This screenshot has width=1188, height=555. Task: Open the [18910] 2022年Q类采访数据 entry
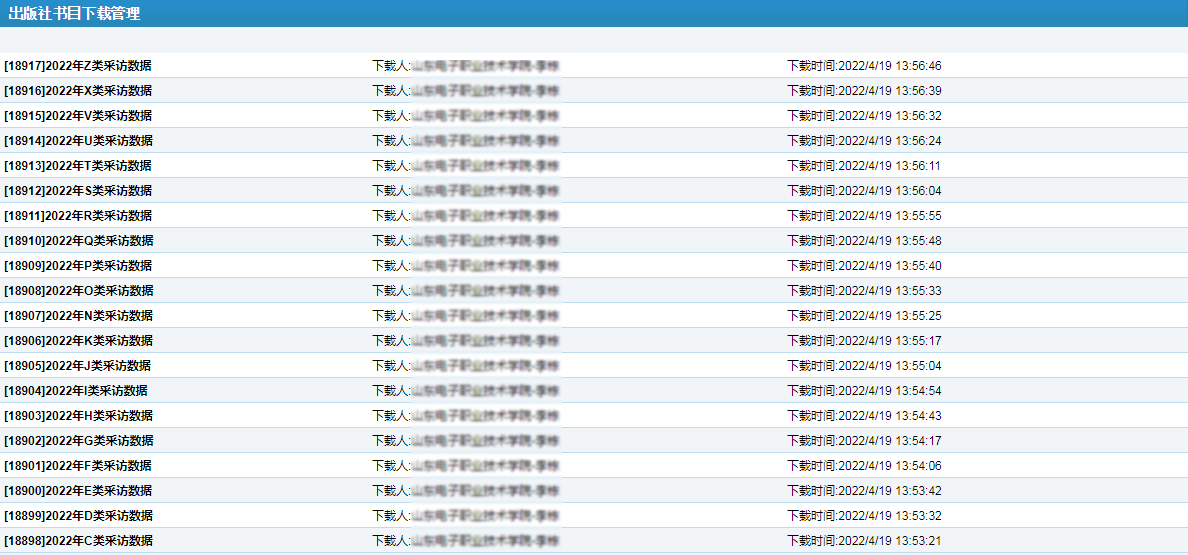[78, 241]
